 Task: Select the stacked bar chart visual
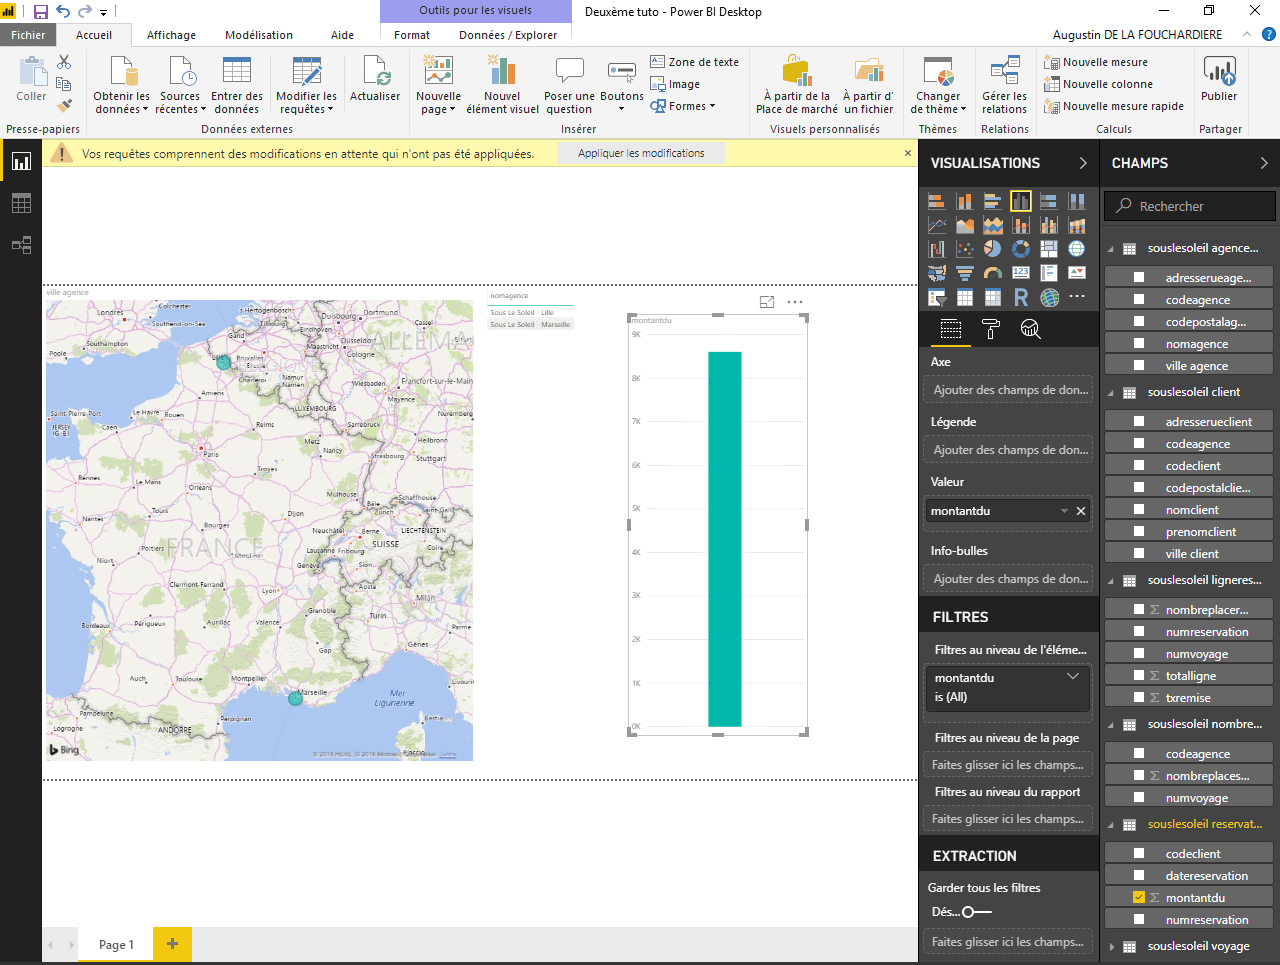pyautogui.click(x=937, y=201)
